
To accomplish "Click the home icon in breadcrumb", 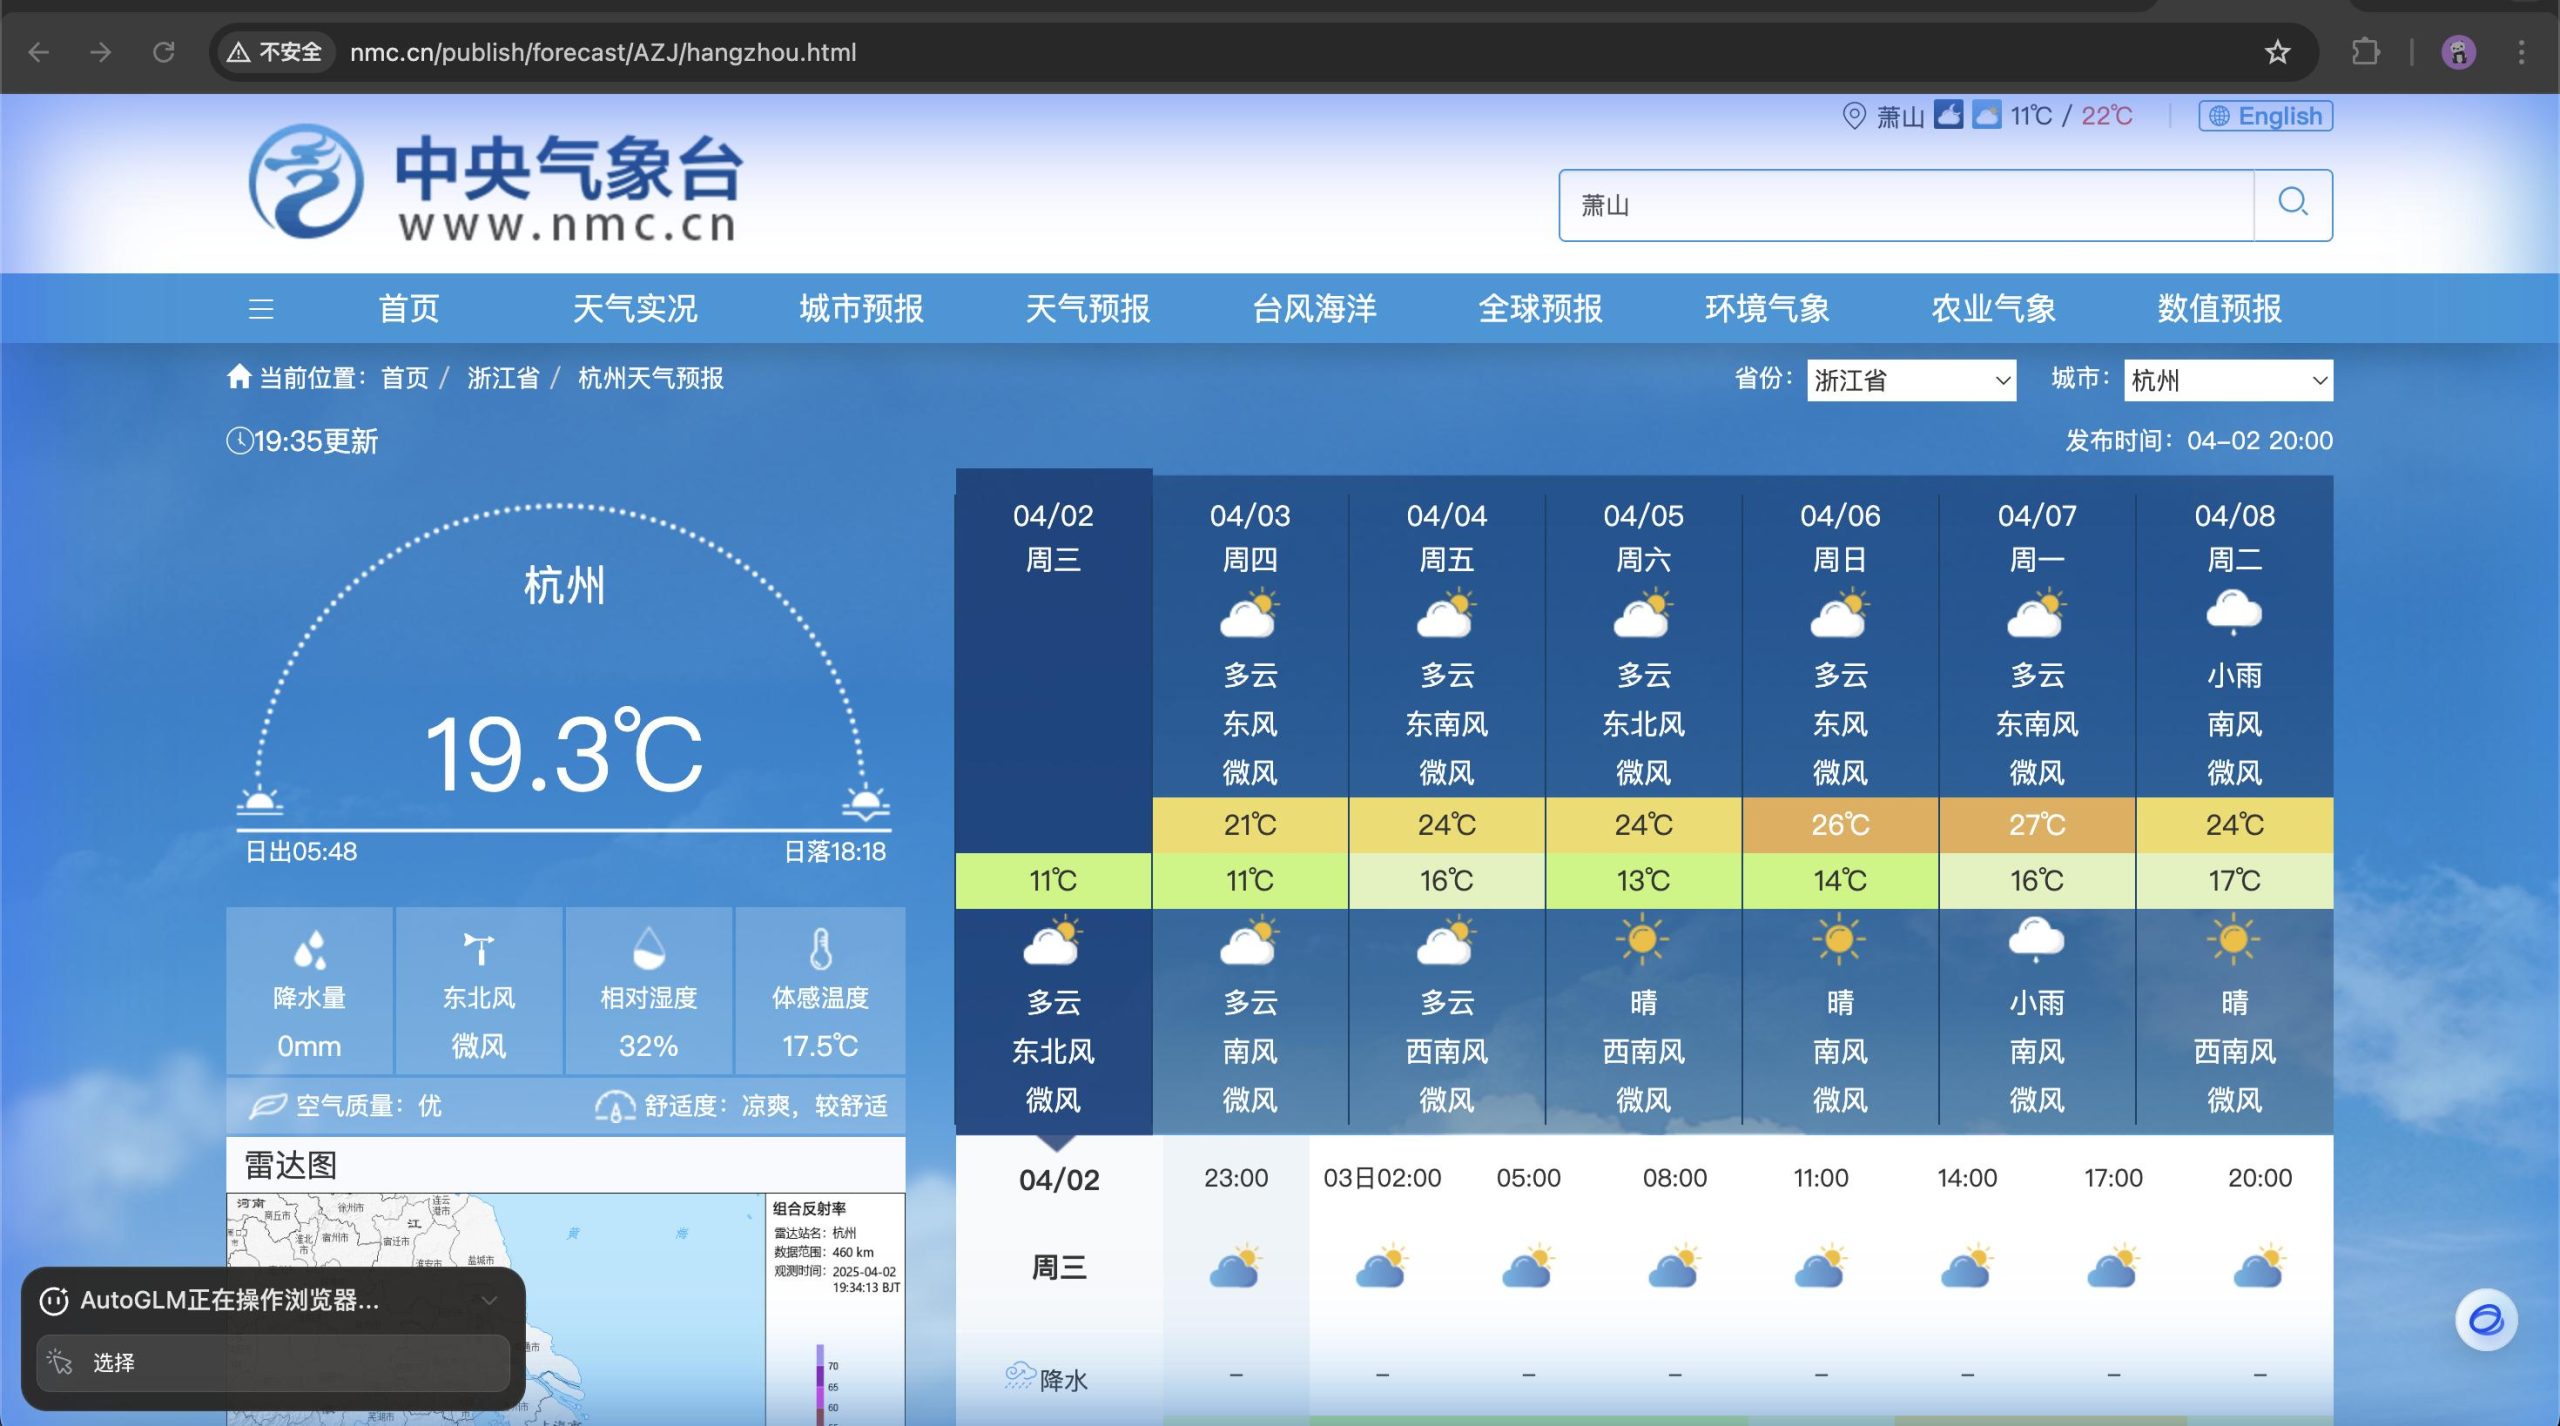I will (x=238, y=377).
